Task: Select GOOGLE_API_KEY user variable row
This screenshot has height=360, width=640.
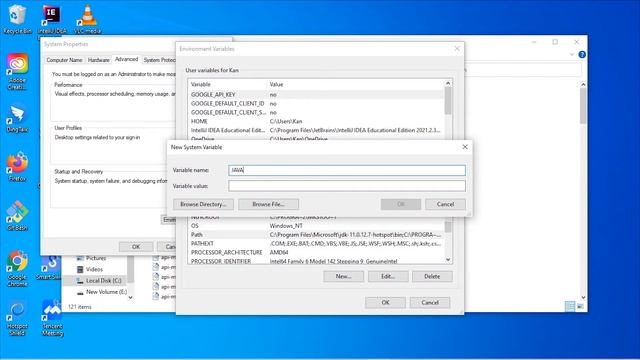Action: (316, 95)
